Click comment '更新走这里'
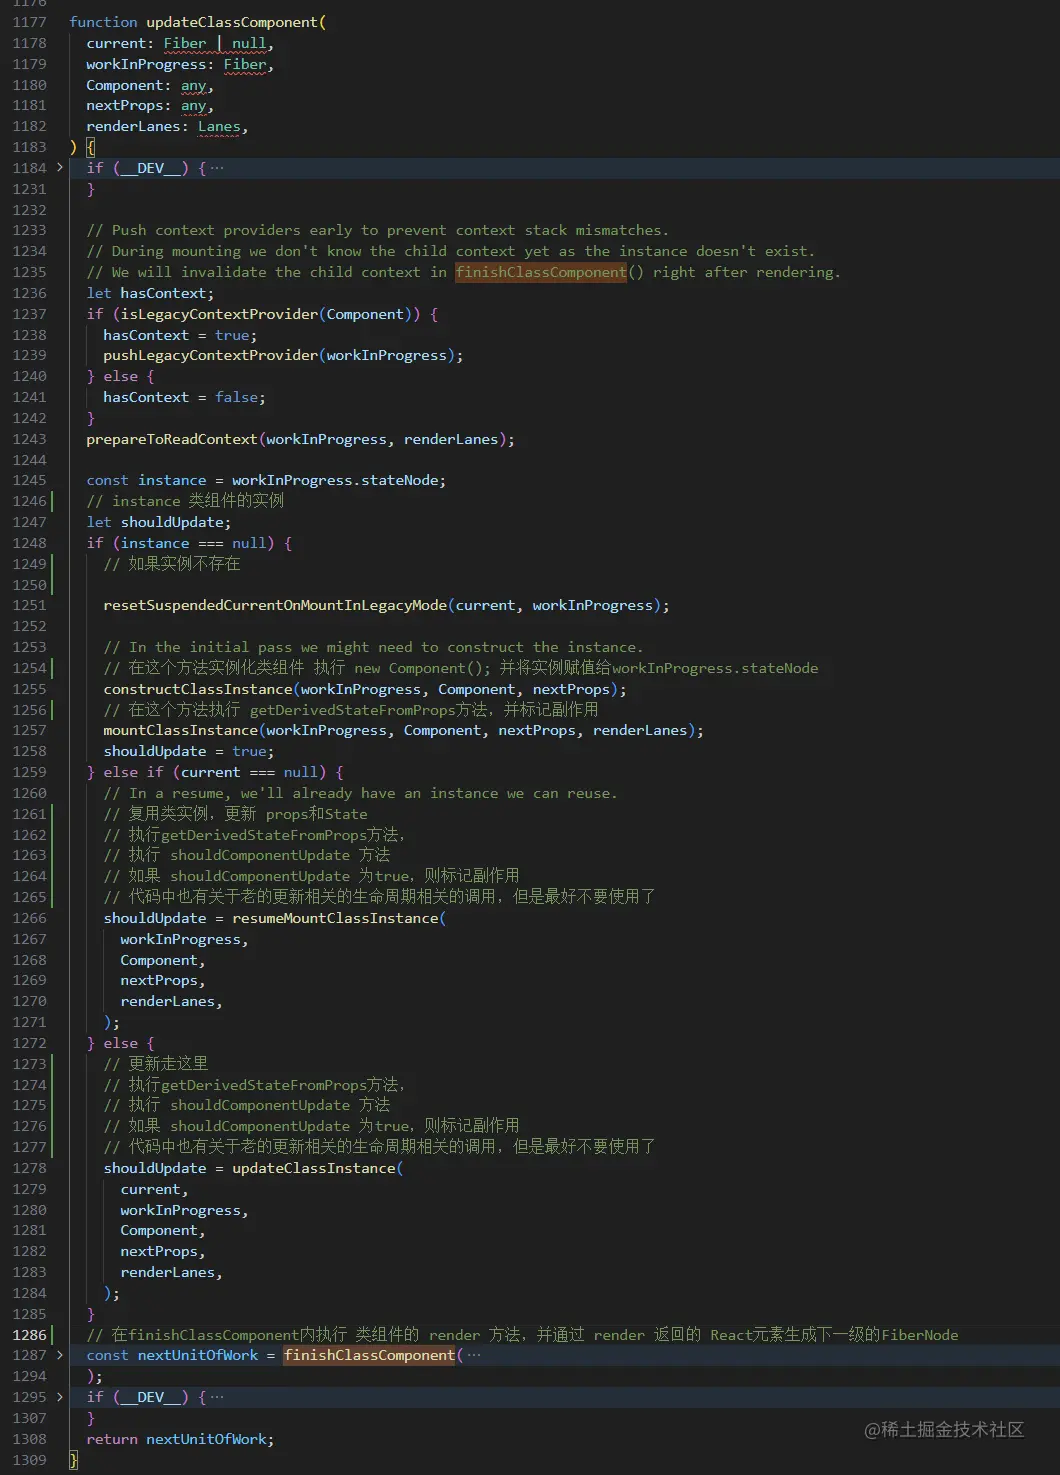 pyautogui.click(x=156, y=1064)
